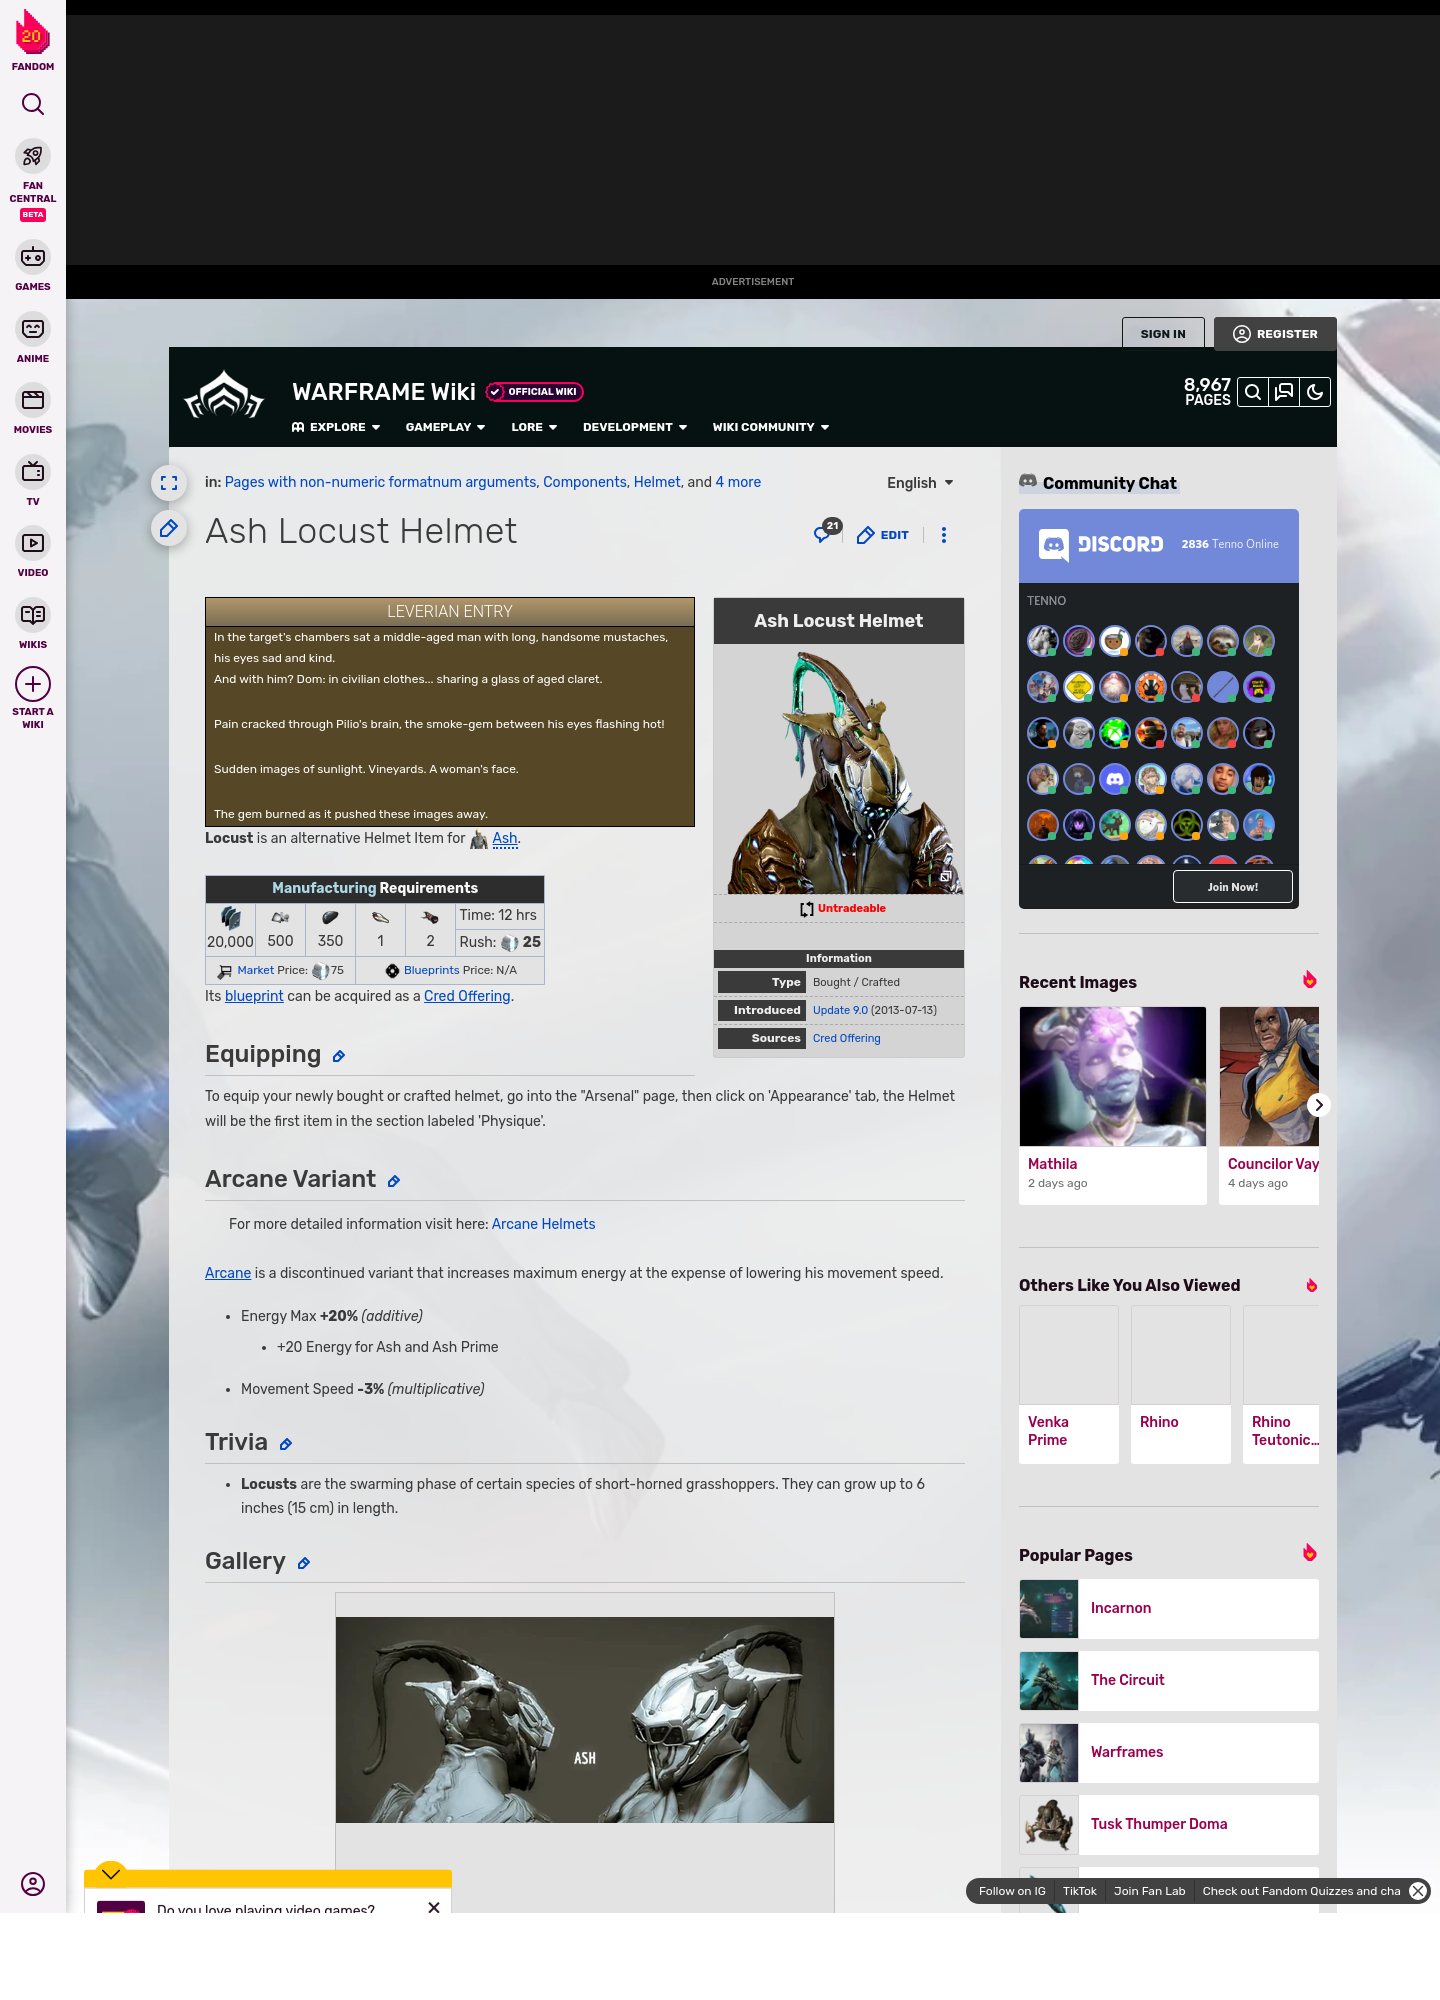Click the Manufacturing header link
The image size is (1440, 2000).
pyautogui.click(x=324, y=888)
